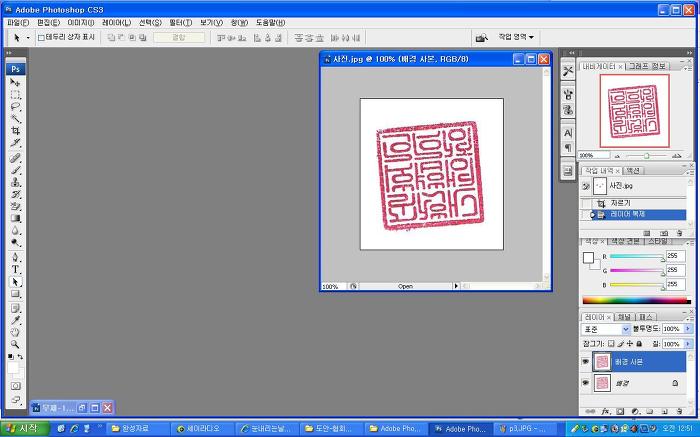Image resolution: width=700 pixels, height=437 pixels.
Task: Swap foreground and background colors icon
Action: pyautogui.click(x=20, y=357)
